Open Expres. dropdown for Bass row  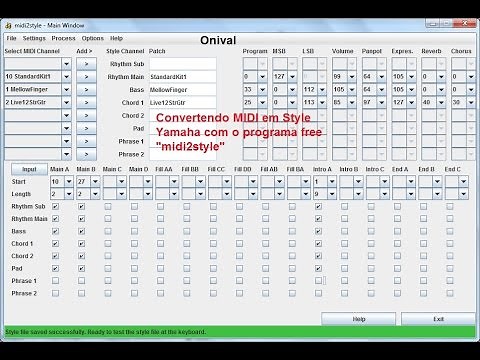click(x=411, y=90)
